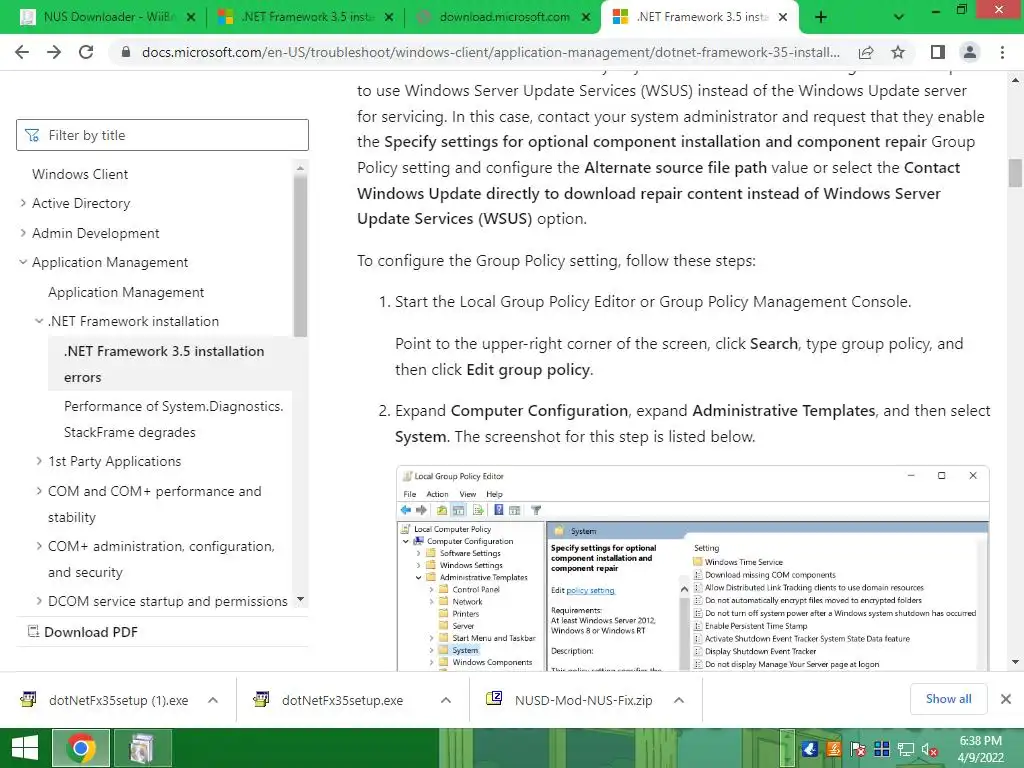Click the sidebar scrollbar down arrow
The width and height of the screenshot is (1024, 768).
click(300, 599)
